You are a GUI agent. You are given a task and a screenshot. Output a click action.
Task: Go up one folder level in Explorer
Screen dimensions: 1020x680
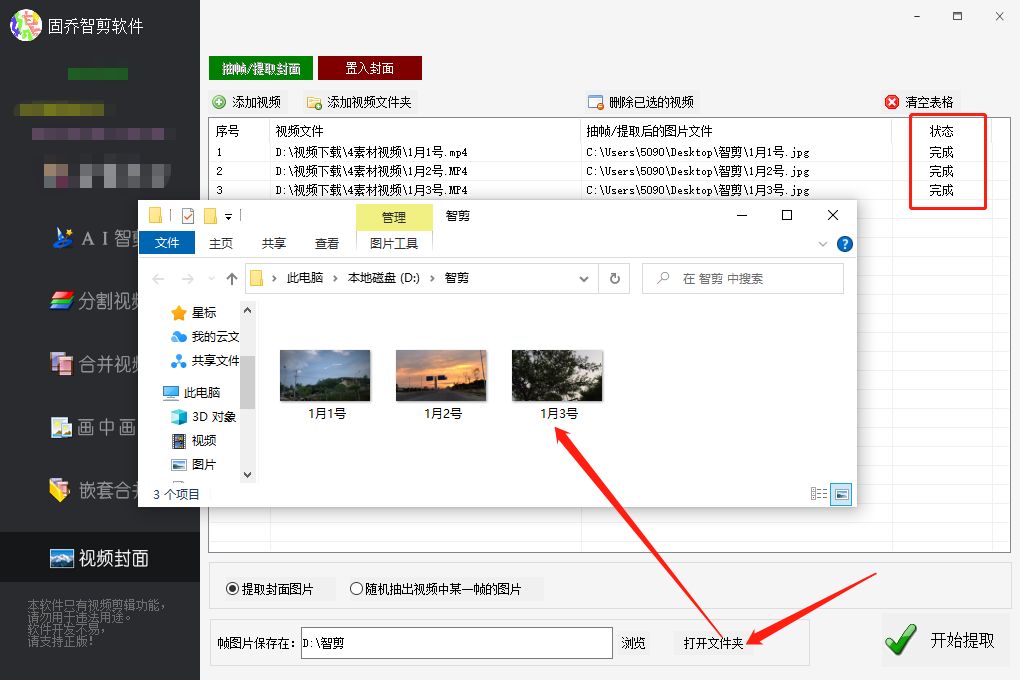[232, 279]
